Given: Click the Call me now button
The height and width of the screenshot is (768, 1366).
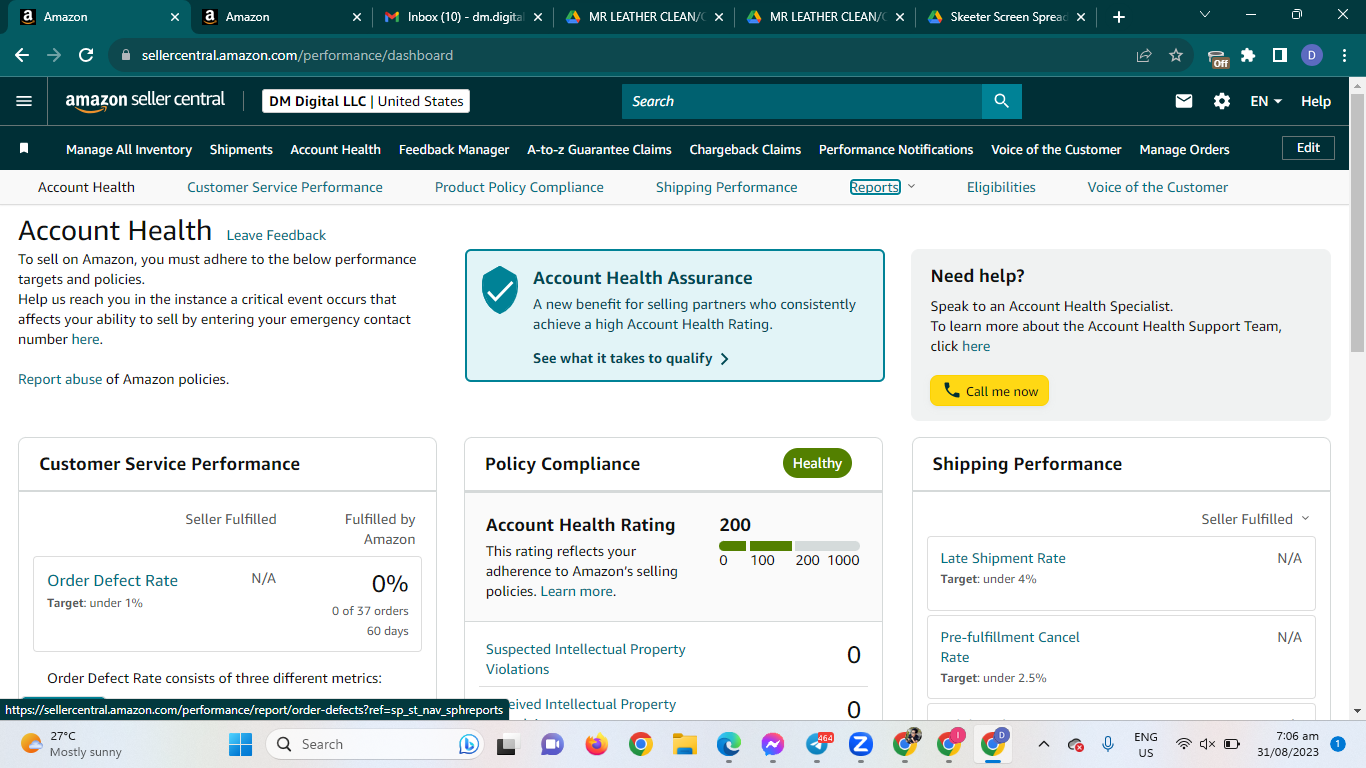Looking at the screenshot, I should pyautogui.click(x=989, y=391).
